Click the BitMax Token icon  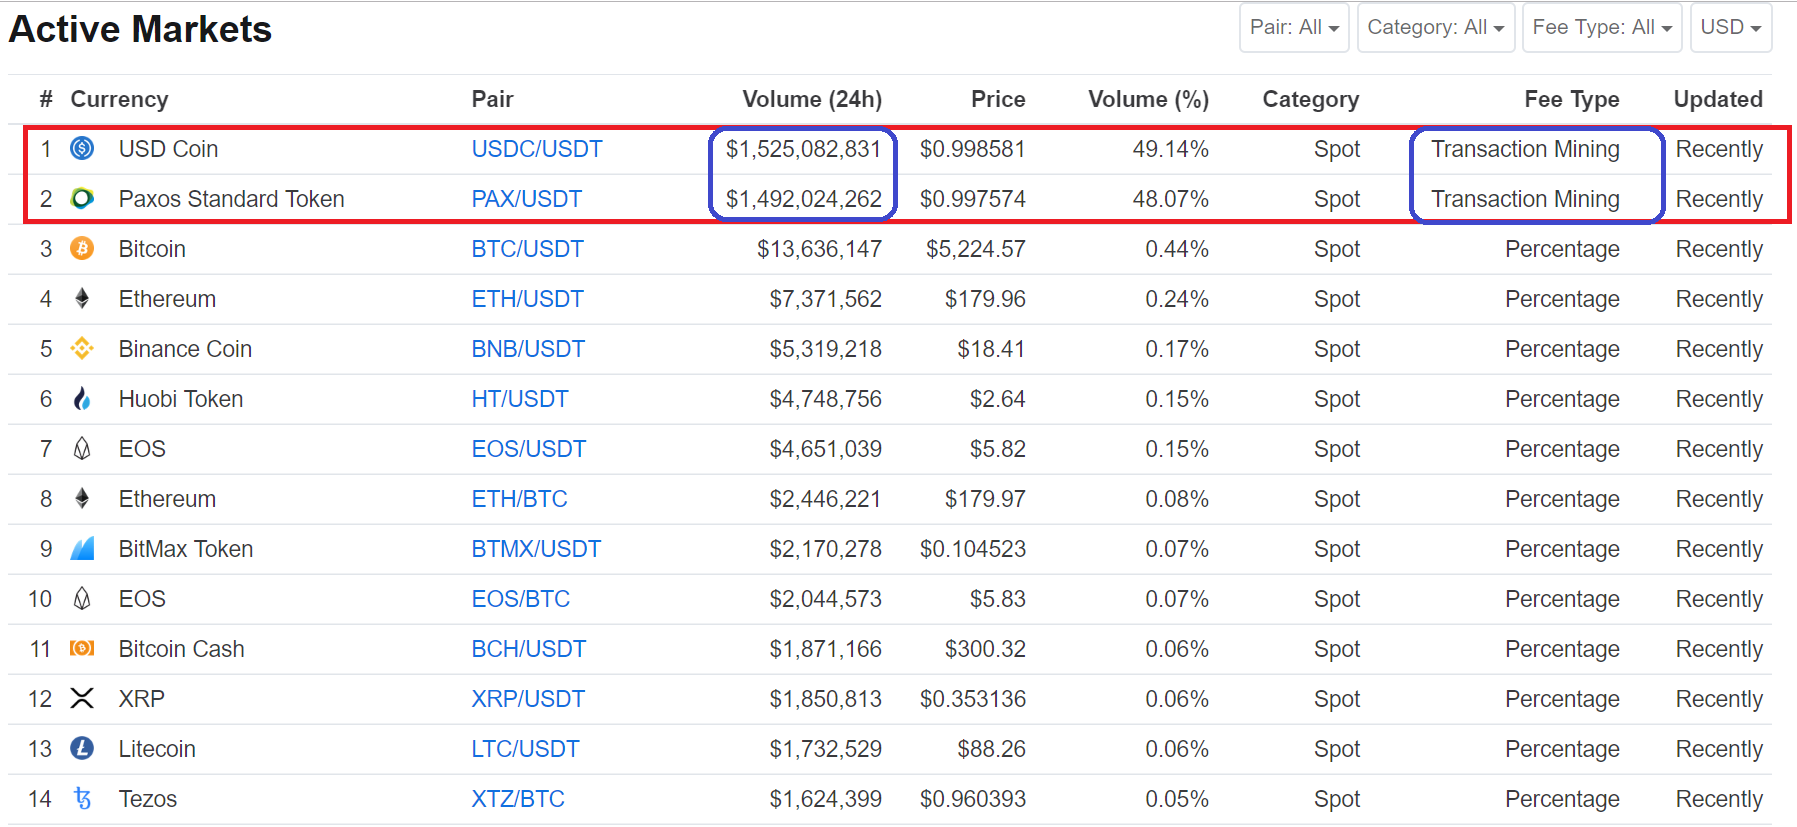tap(82, 549)
